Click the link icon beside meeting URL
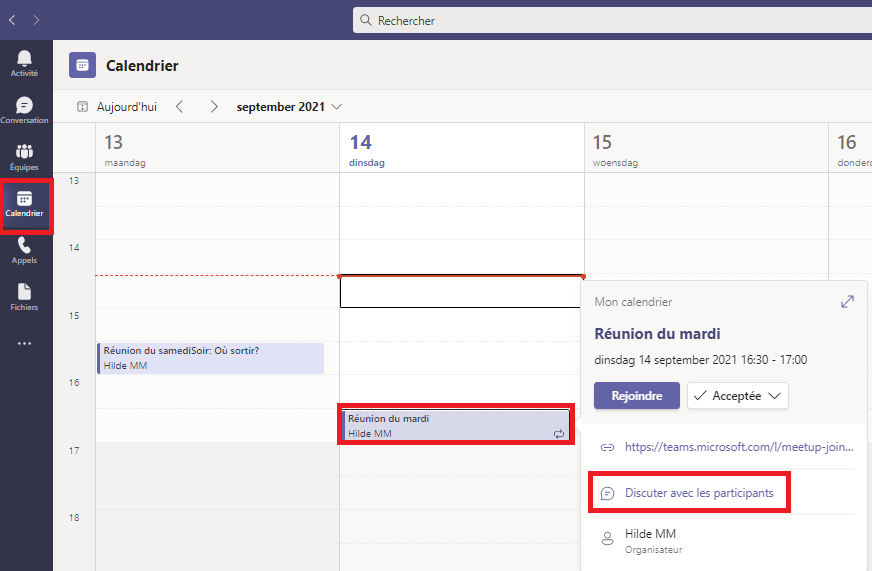Image resolution: width=872 pixels, height=571 pixels. pos(607,447)
